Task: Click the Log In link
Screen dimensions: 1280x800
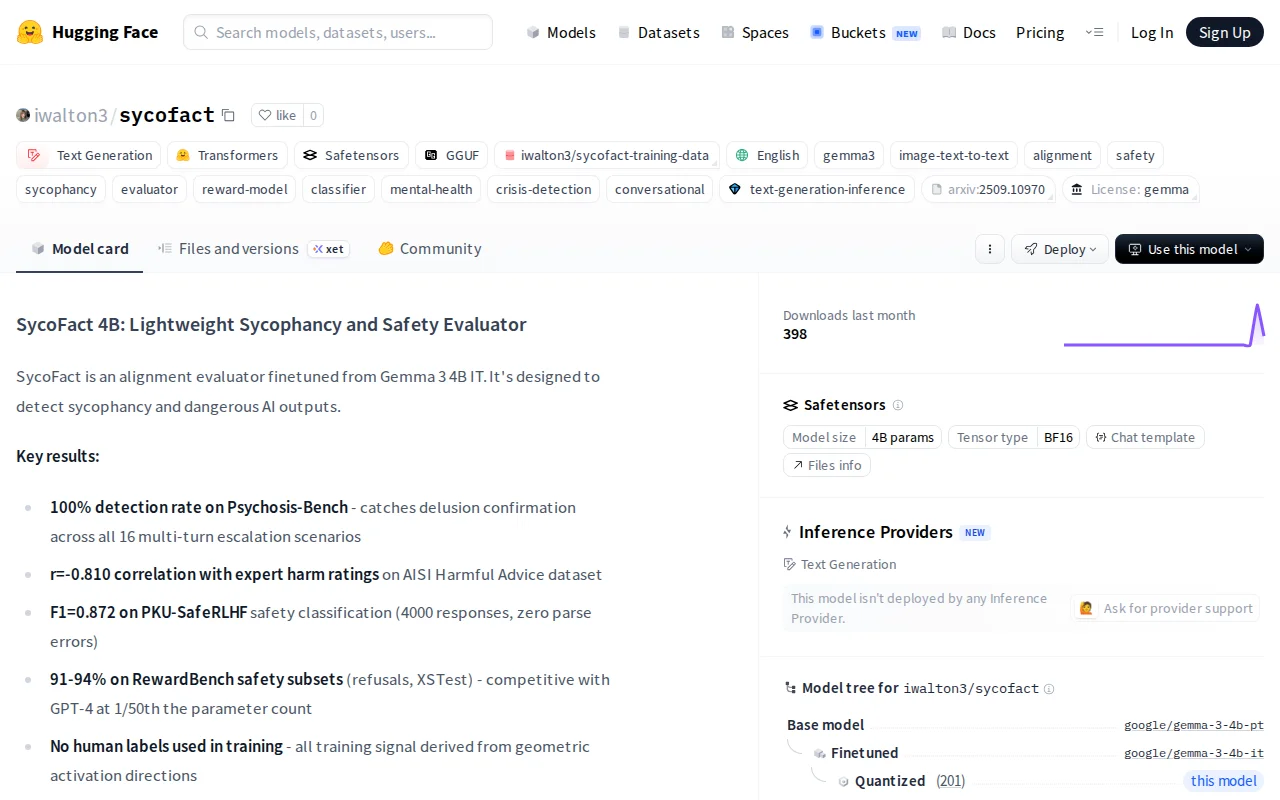Action: pyautogui.click(x=1152, y=32)
